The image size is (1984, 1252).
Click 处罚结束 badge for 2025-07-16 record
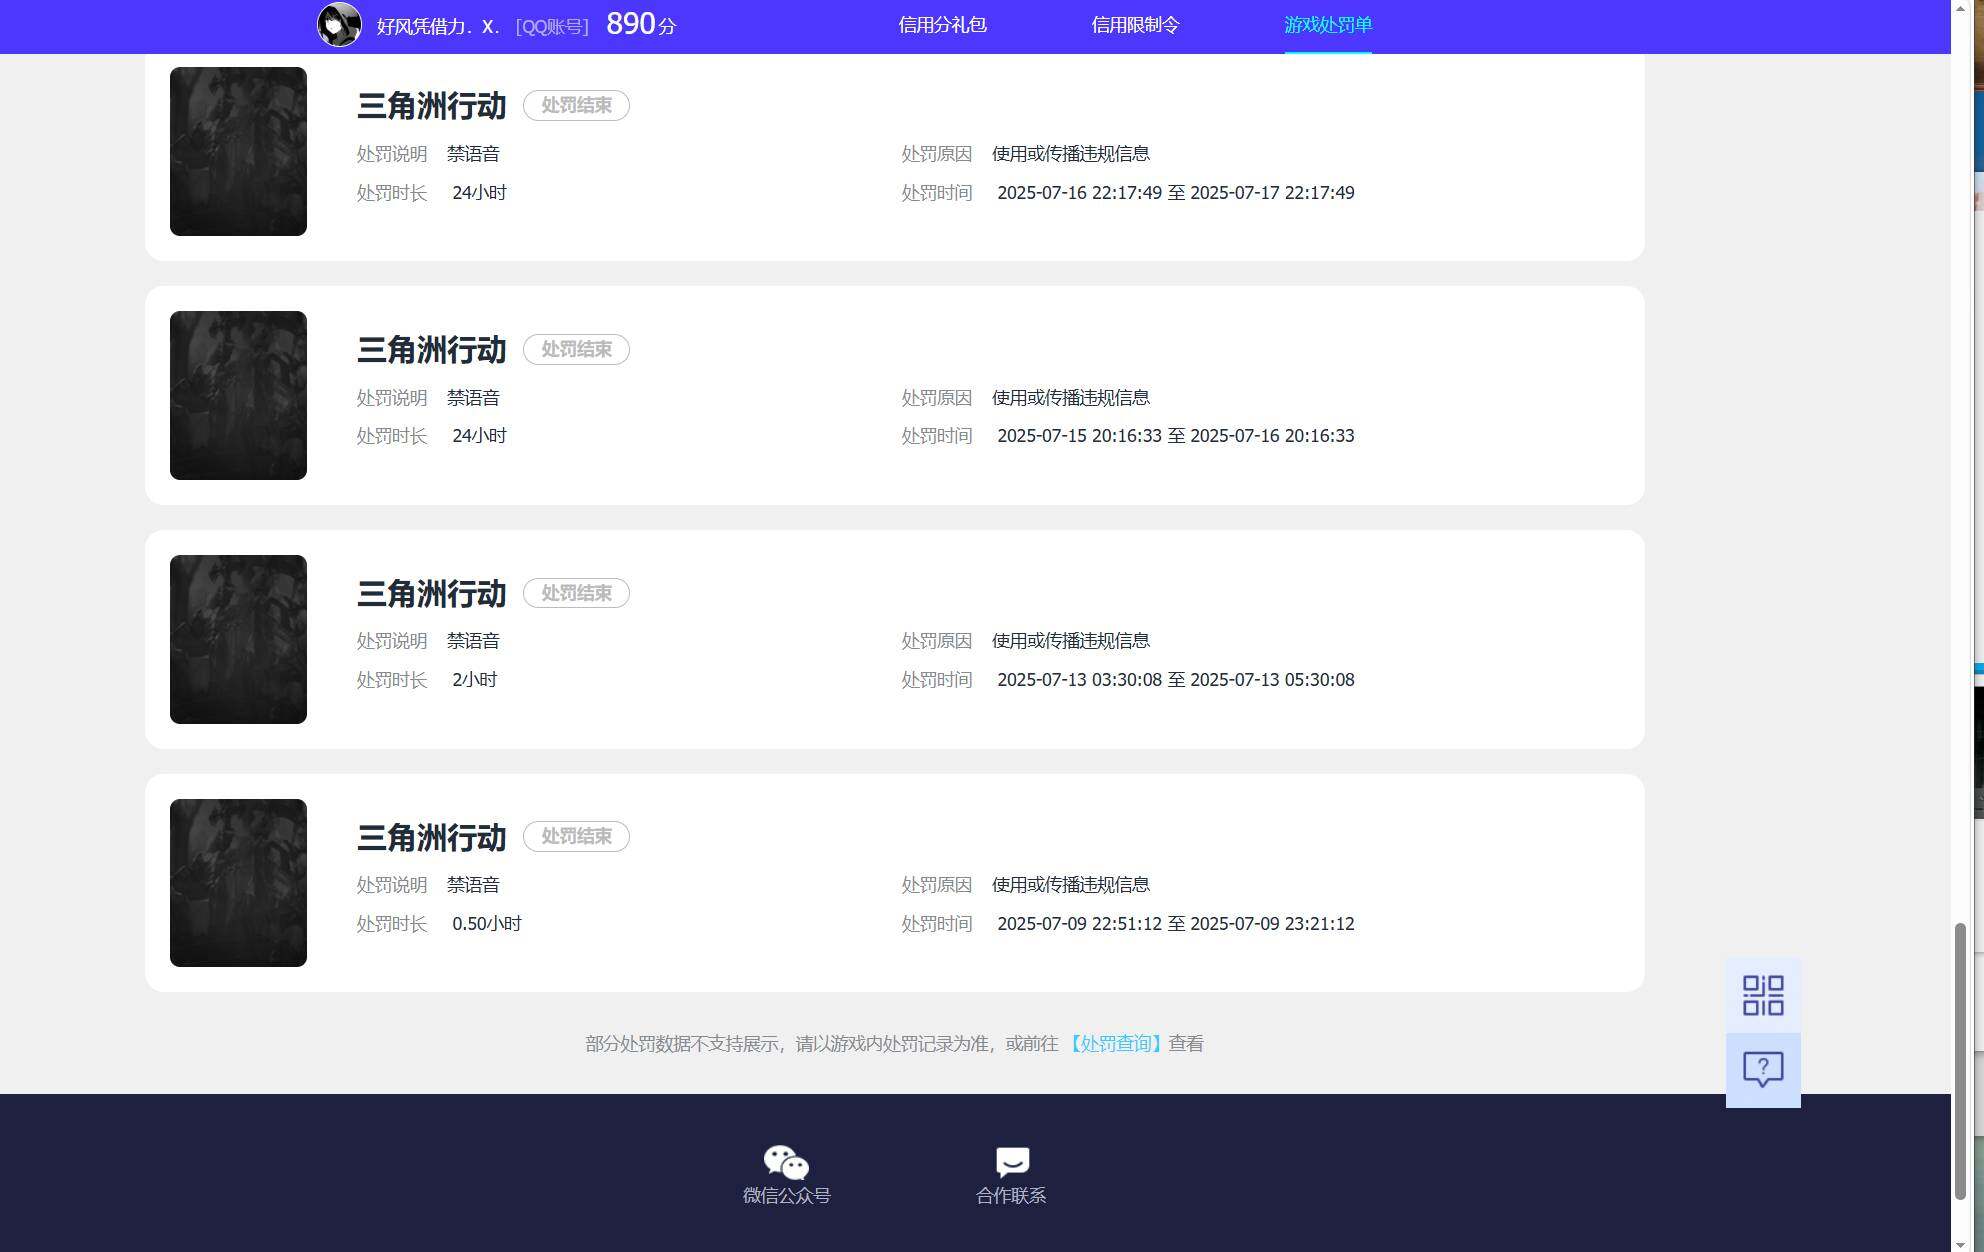coord(576,105)
